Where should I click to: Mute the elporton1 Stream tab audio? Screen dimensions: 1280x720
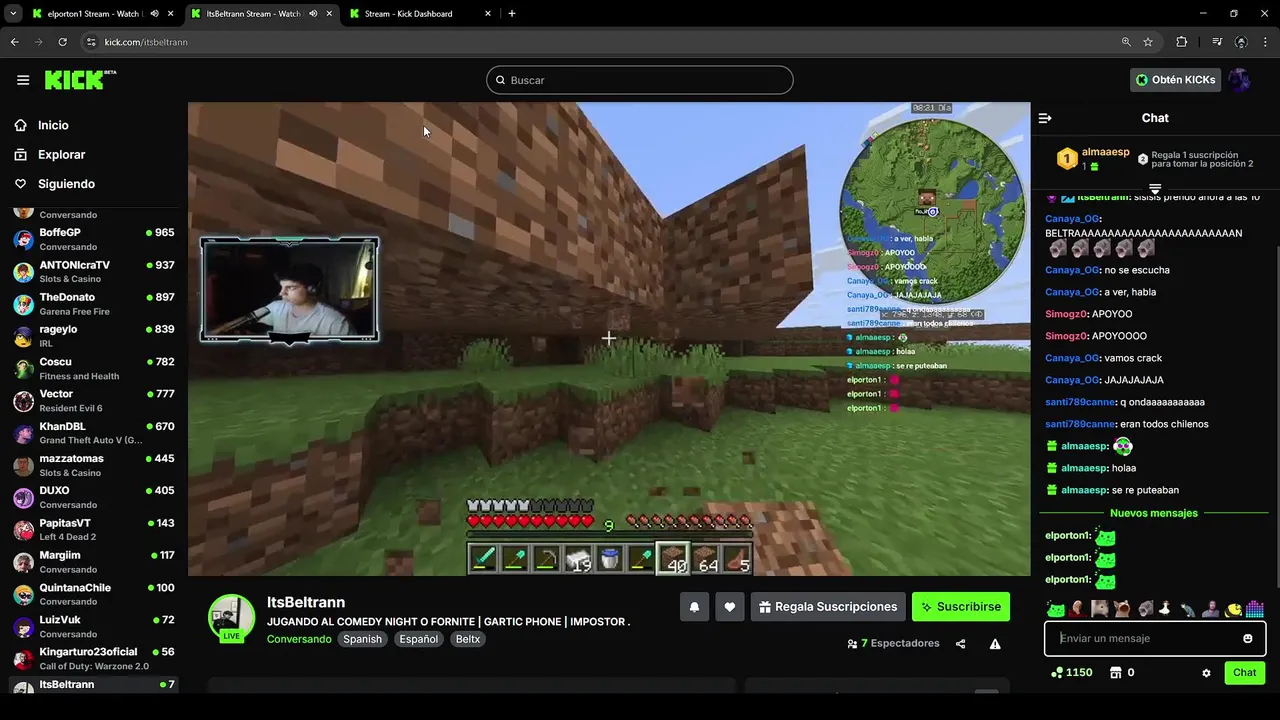point(154,14)
